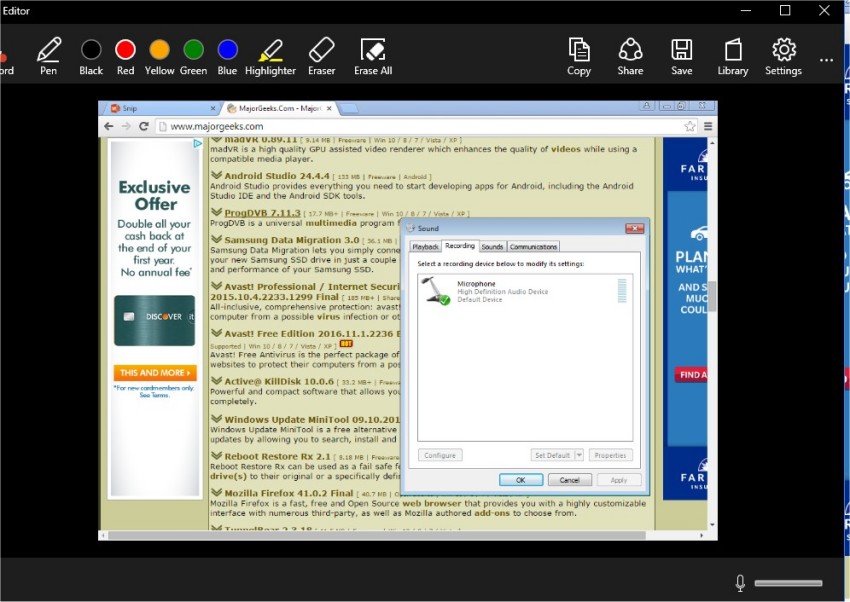The image size is (850, 602).
Task: Open the Library
Action: [x=733, y=56]
